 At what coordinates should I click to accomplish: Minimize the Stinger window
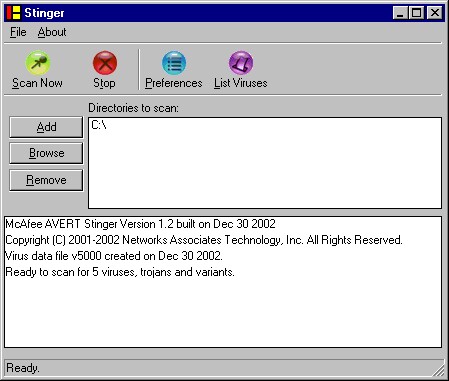(x=400, y=13)
